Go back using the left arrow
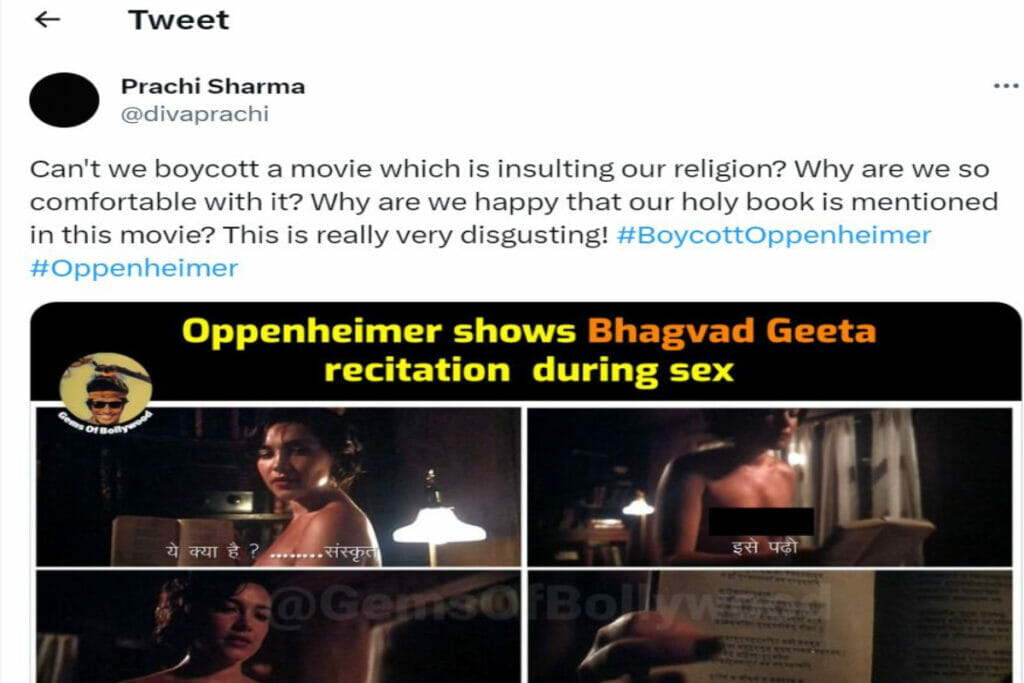Viewport: 1024px width, 683px height. click(x=47, y=20)
